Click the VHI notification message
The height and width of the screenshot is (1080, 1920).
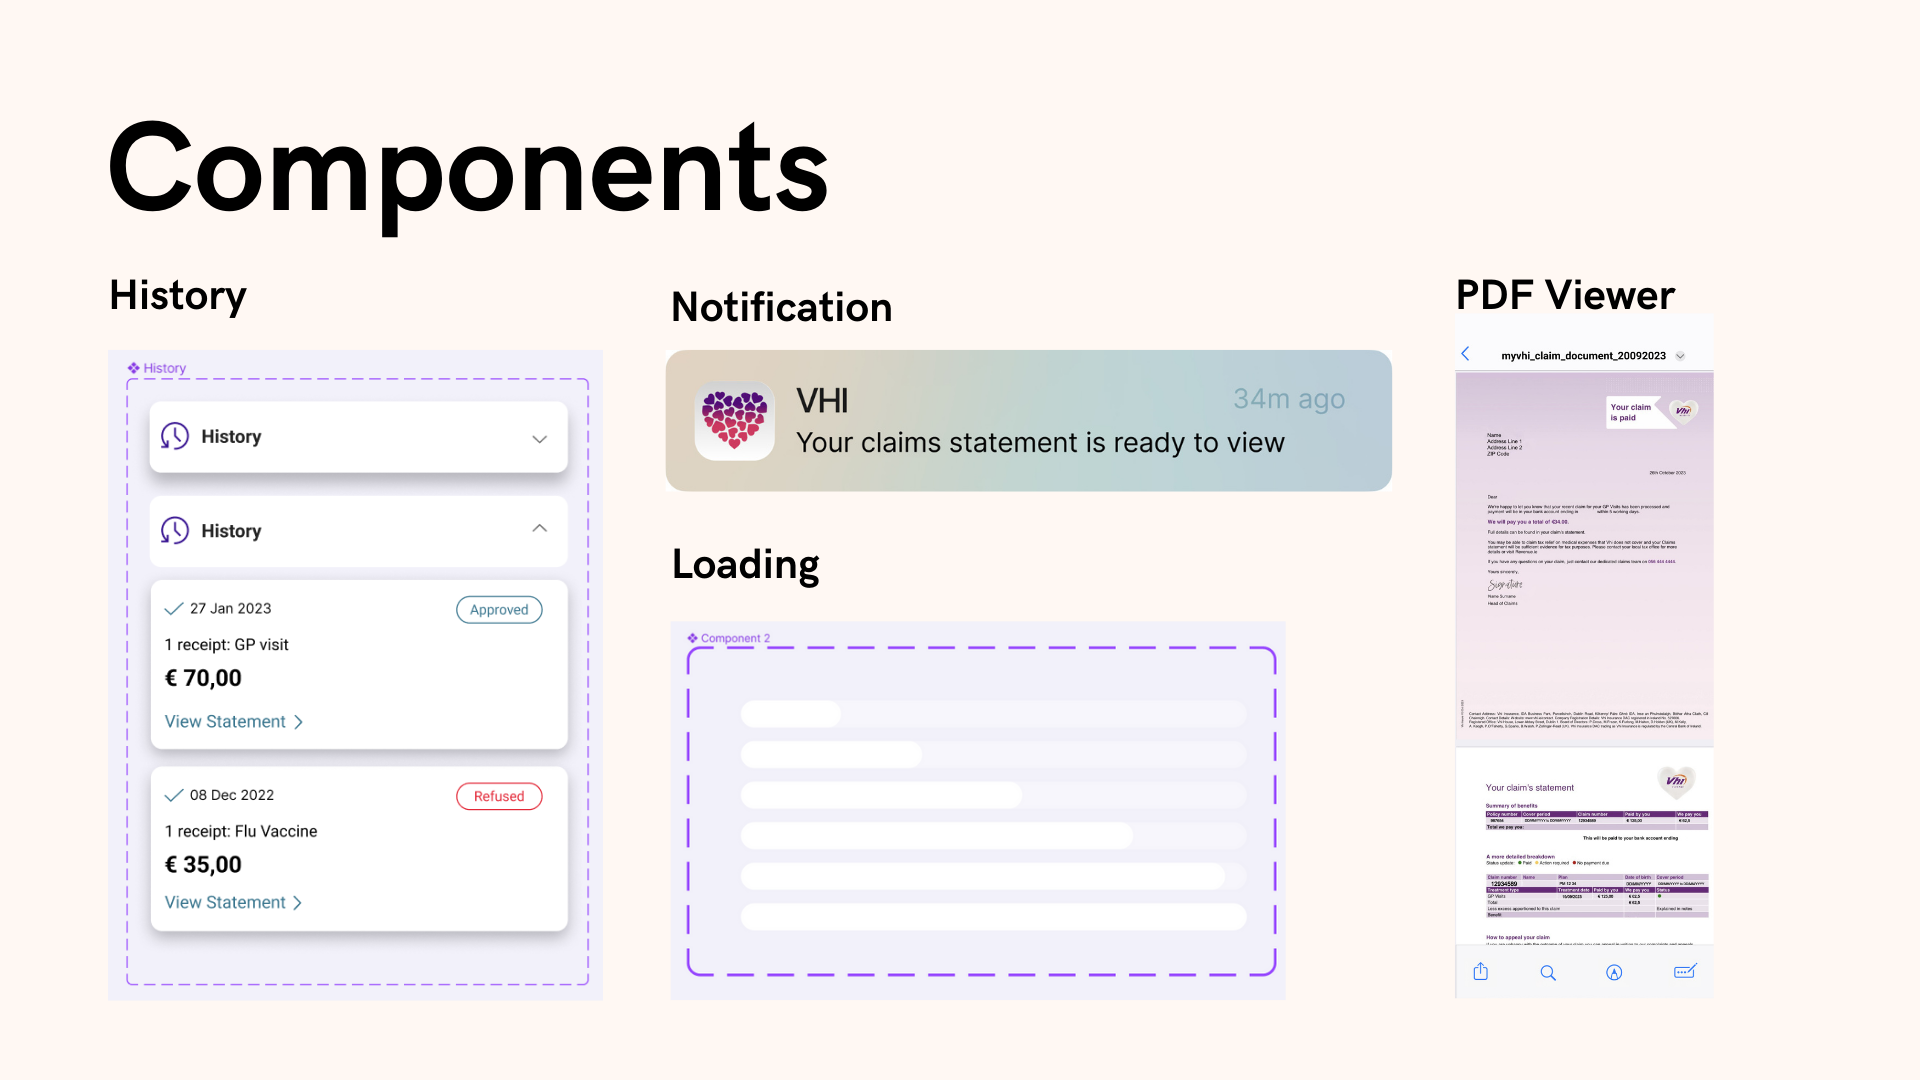[1029, 421]
